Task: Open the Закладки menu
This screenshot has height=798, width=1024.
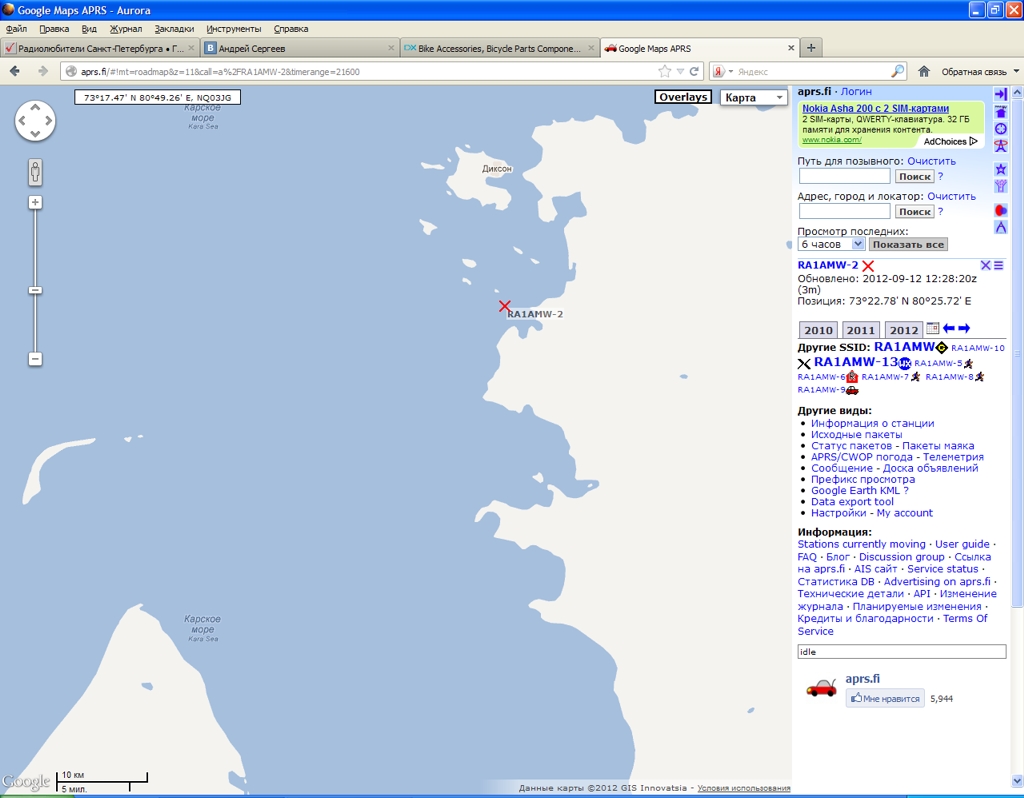Action: point(174,29)
